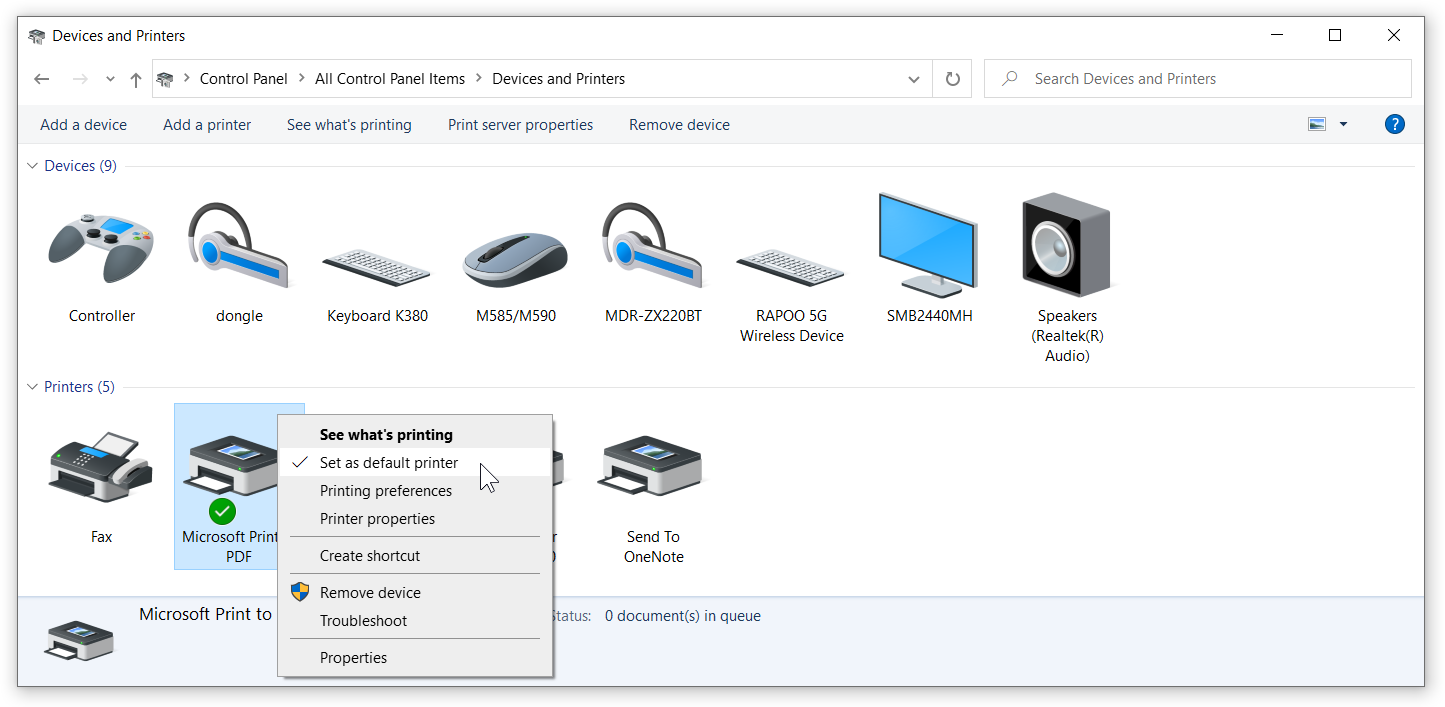Screen dimensions: 1445x707
Task: Click the 'Devices (9)' group header label
Action: click(x=80, y=166)
